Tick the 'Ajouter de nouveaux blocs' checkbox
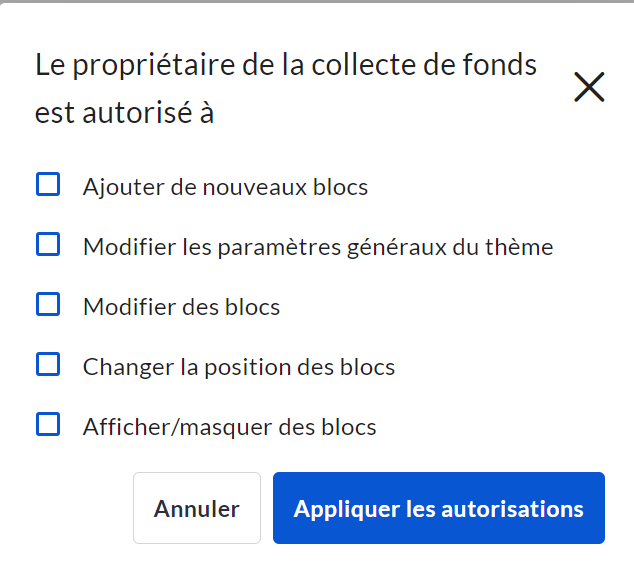Screen dimensions: 634x573 pos(48,185)
